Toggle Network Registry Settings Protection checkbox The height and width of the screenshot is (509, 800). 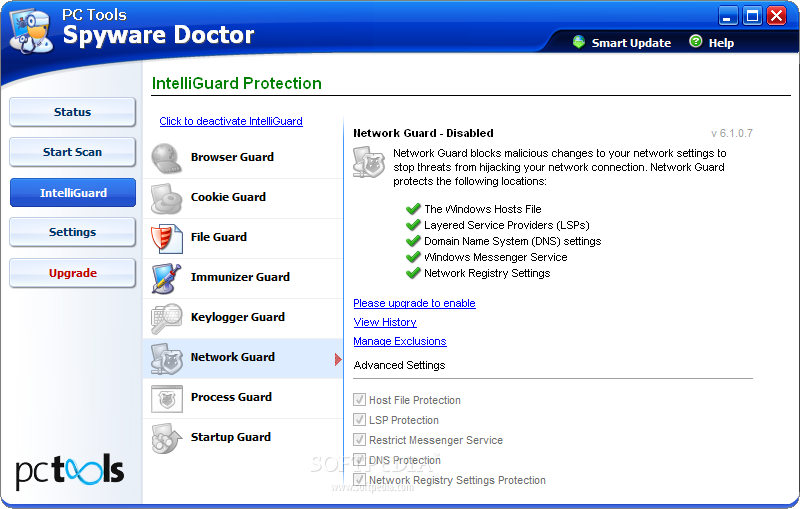click(359, 479)
